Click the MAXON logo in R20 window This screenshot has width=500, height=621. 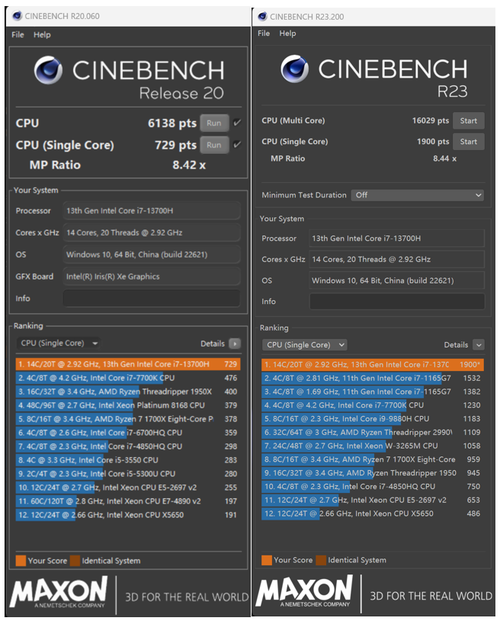click(59, 592)
